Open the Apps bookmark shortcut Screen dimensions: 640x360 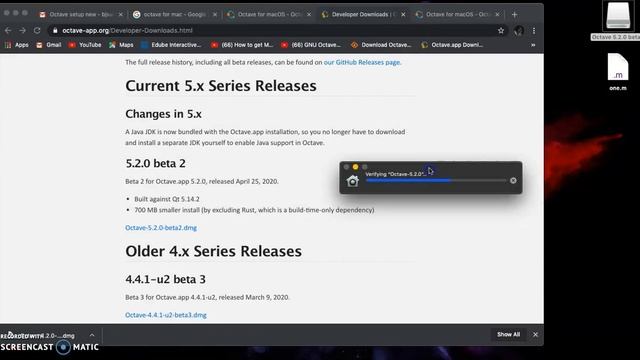[17, 45]
